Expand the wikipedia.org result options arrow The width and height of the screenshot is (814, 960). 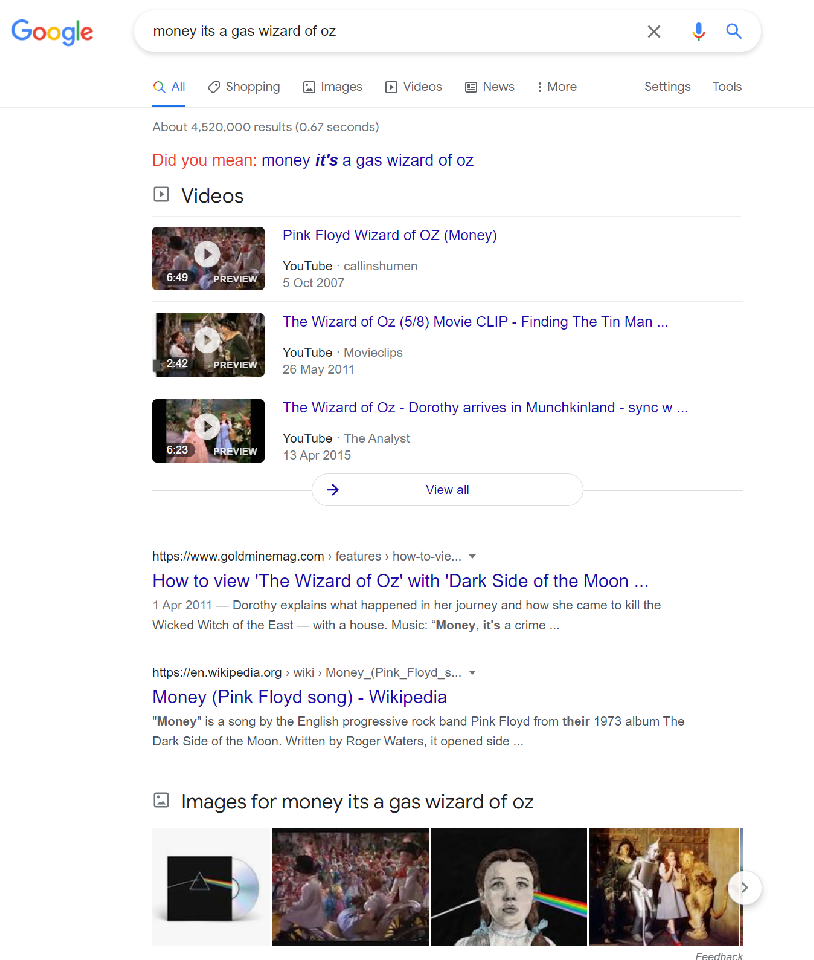pyautogui.click(x=472, y=673)
